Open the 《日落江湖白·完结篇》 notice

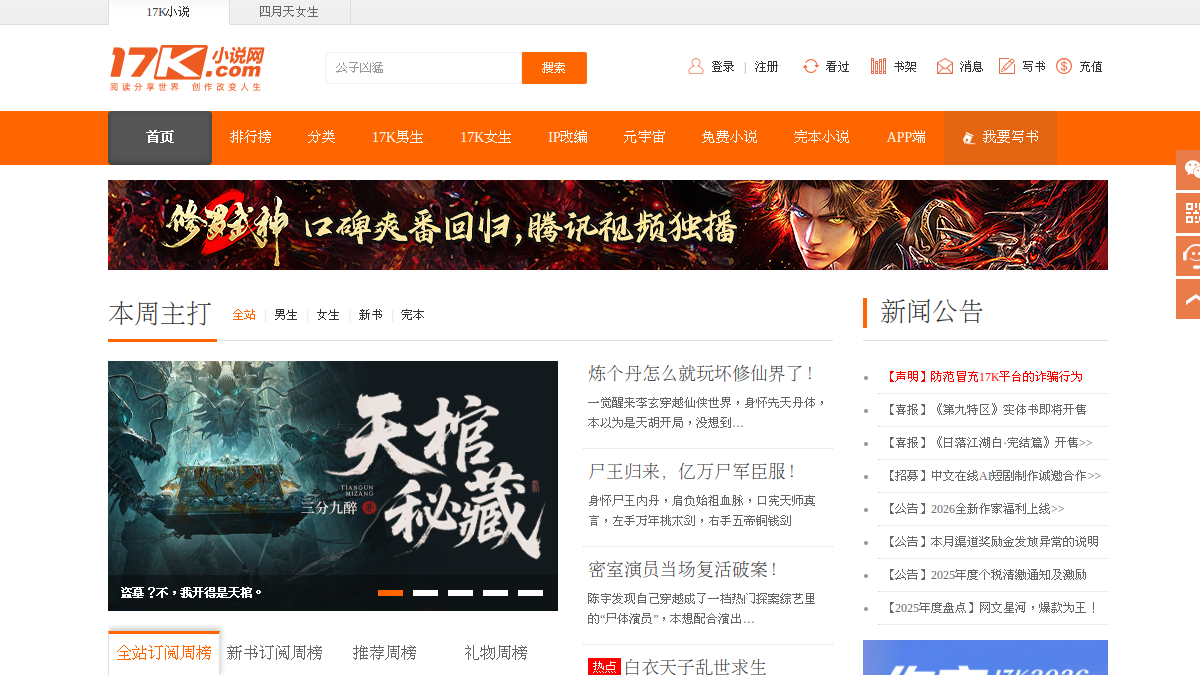point(987,443)
